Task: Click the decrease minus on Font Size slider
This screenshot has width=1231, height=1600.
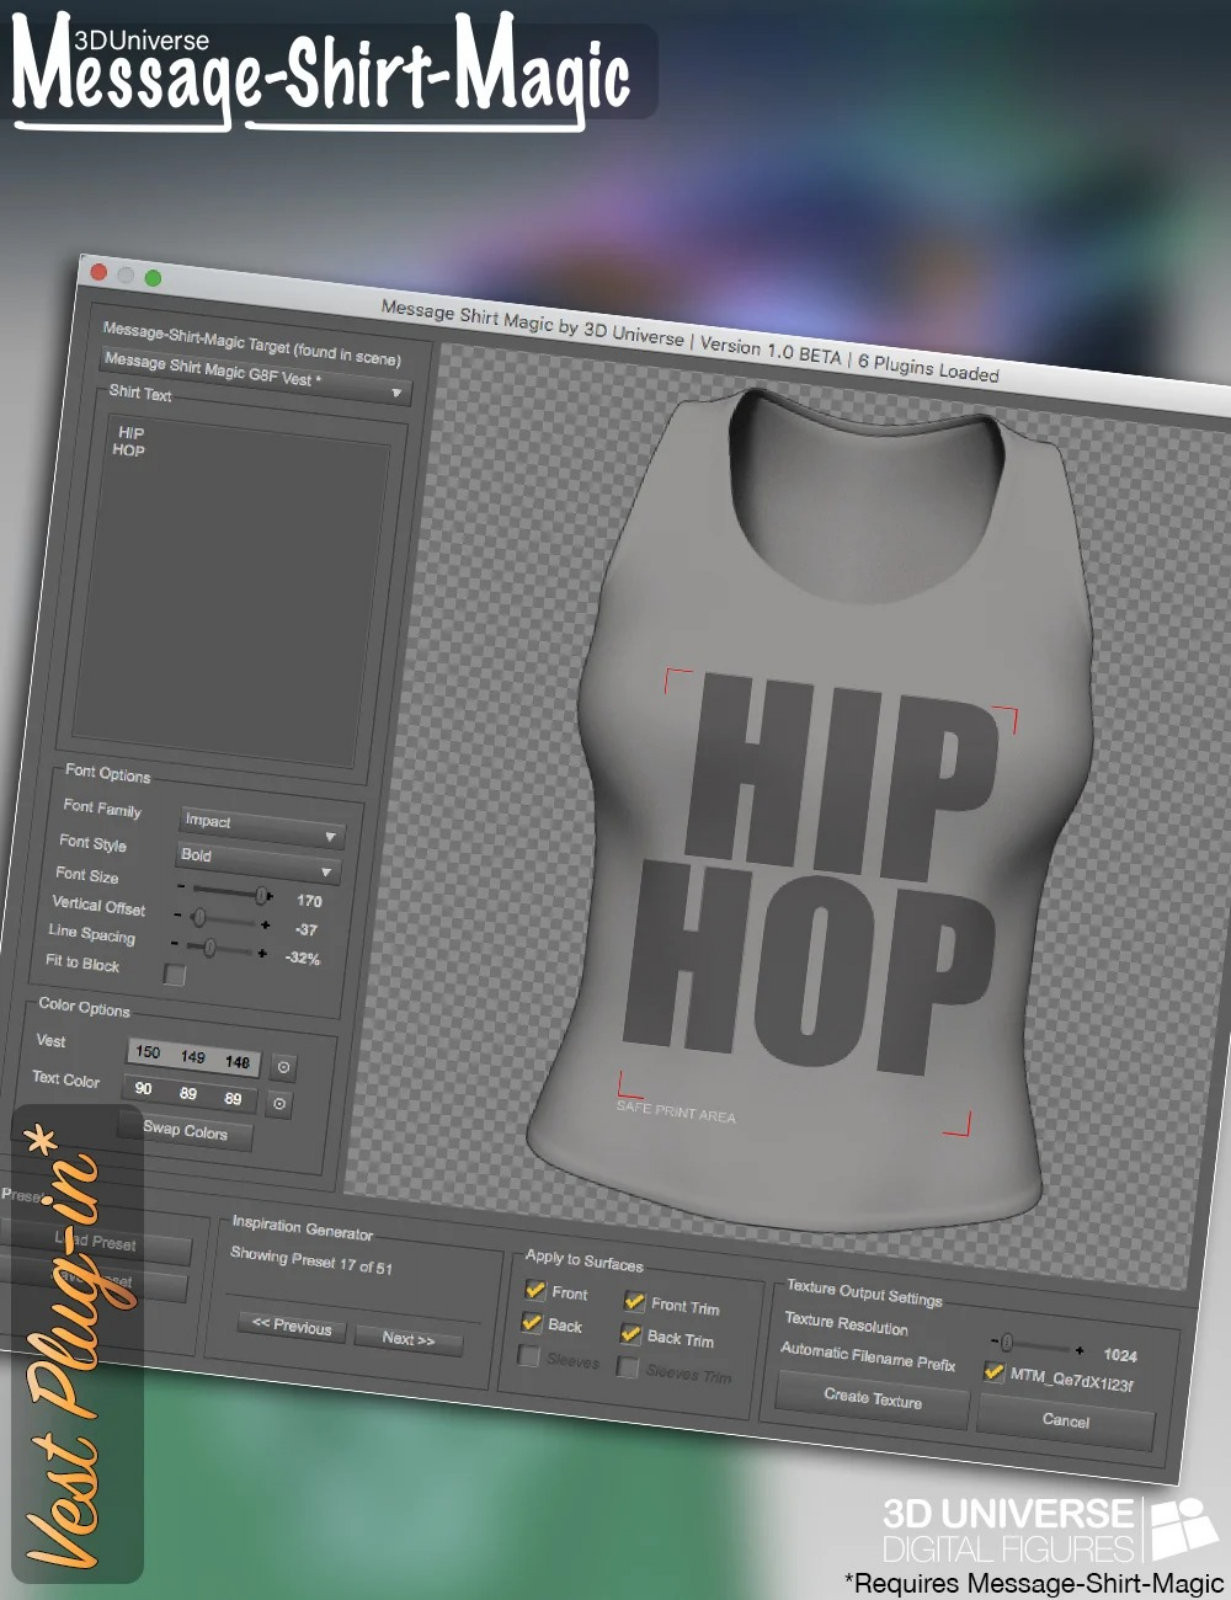Action: (181, 887)
